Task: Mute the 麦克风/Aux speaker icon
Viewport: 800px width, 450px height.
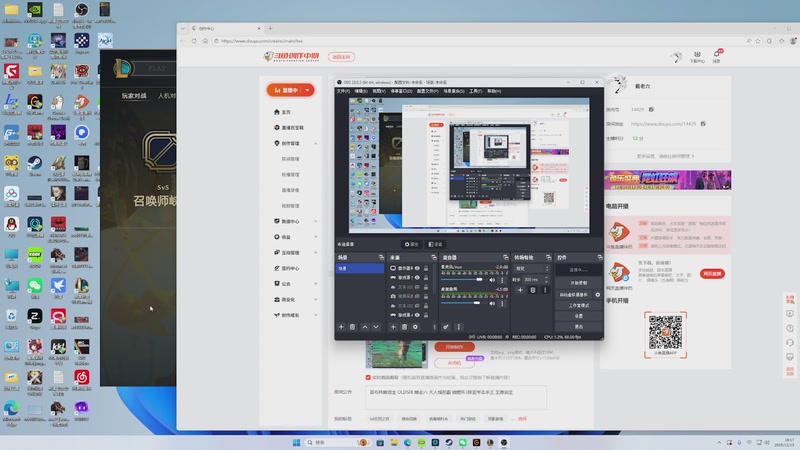Action: tap(492, 280)
